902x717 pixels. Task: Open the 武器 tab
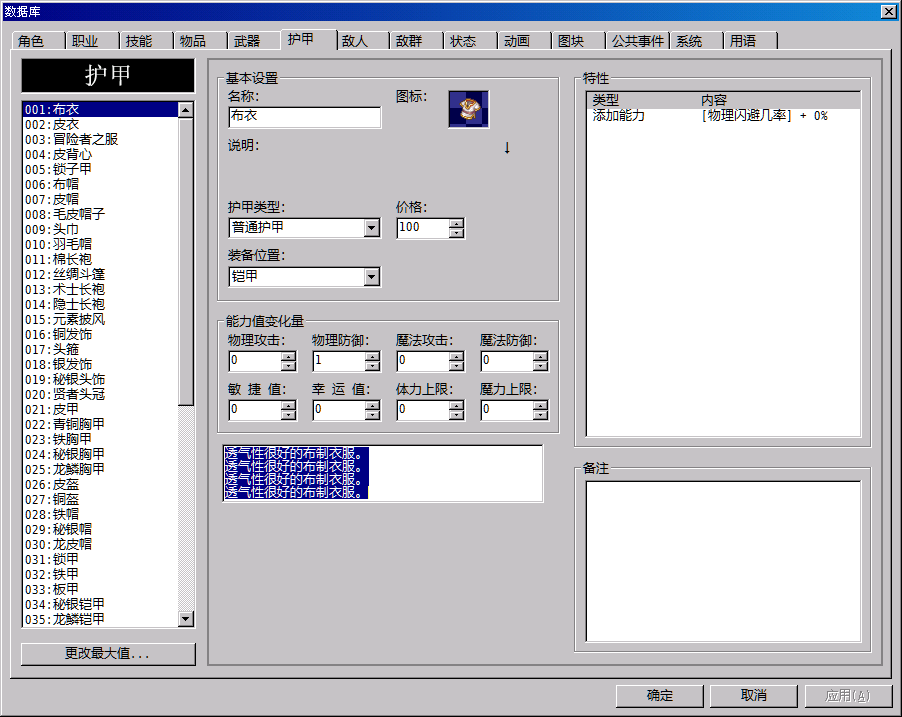click(x=254, y=41)
